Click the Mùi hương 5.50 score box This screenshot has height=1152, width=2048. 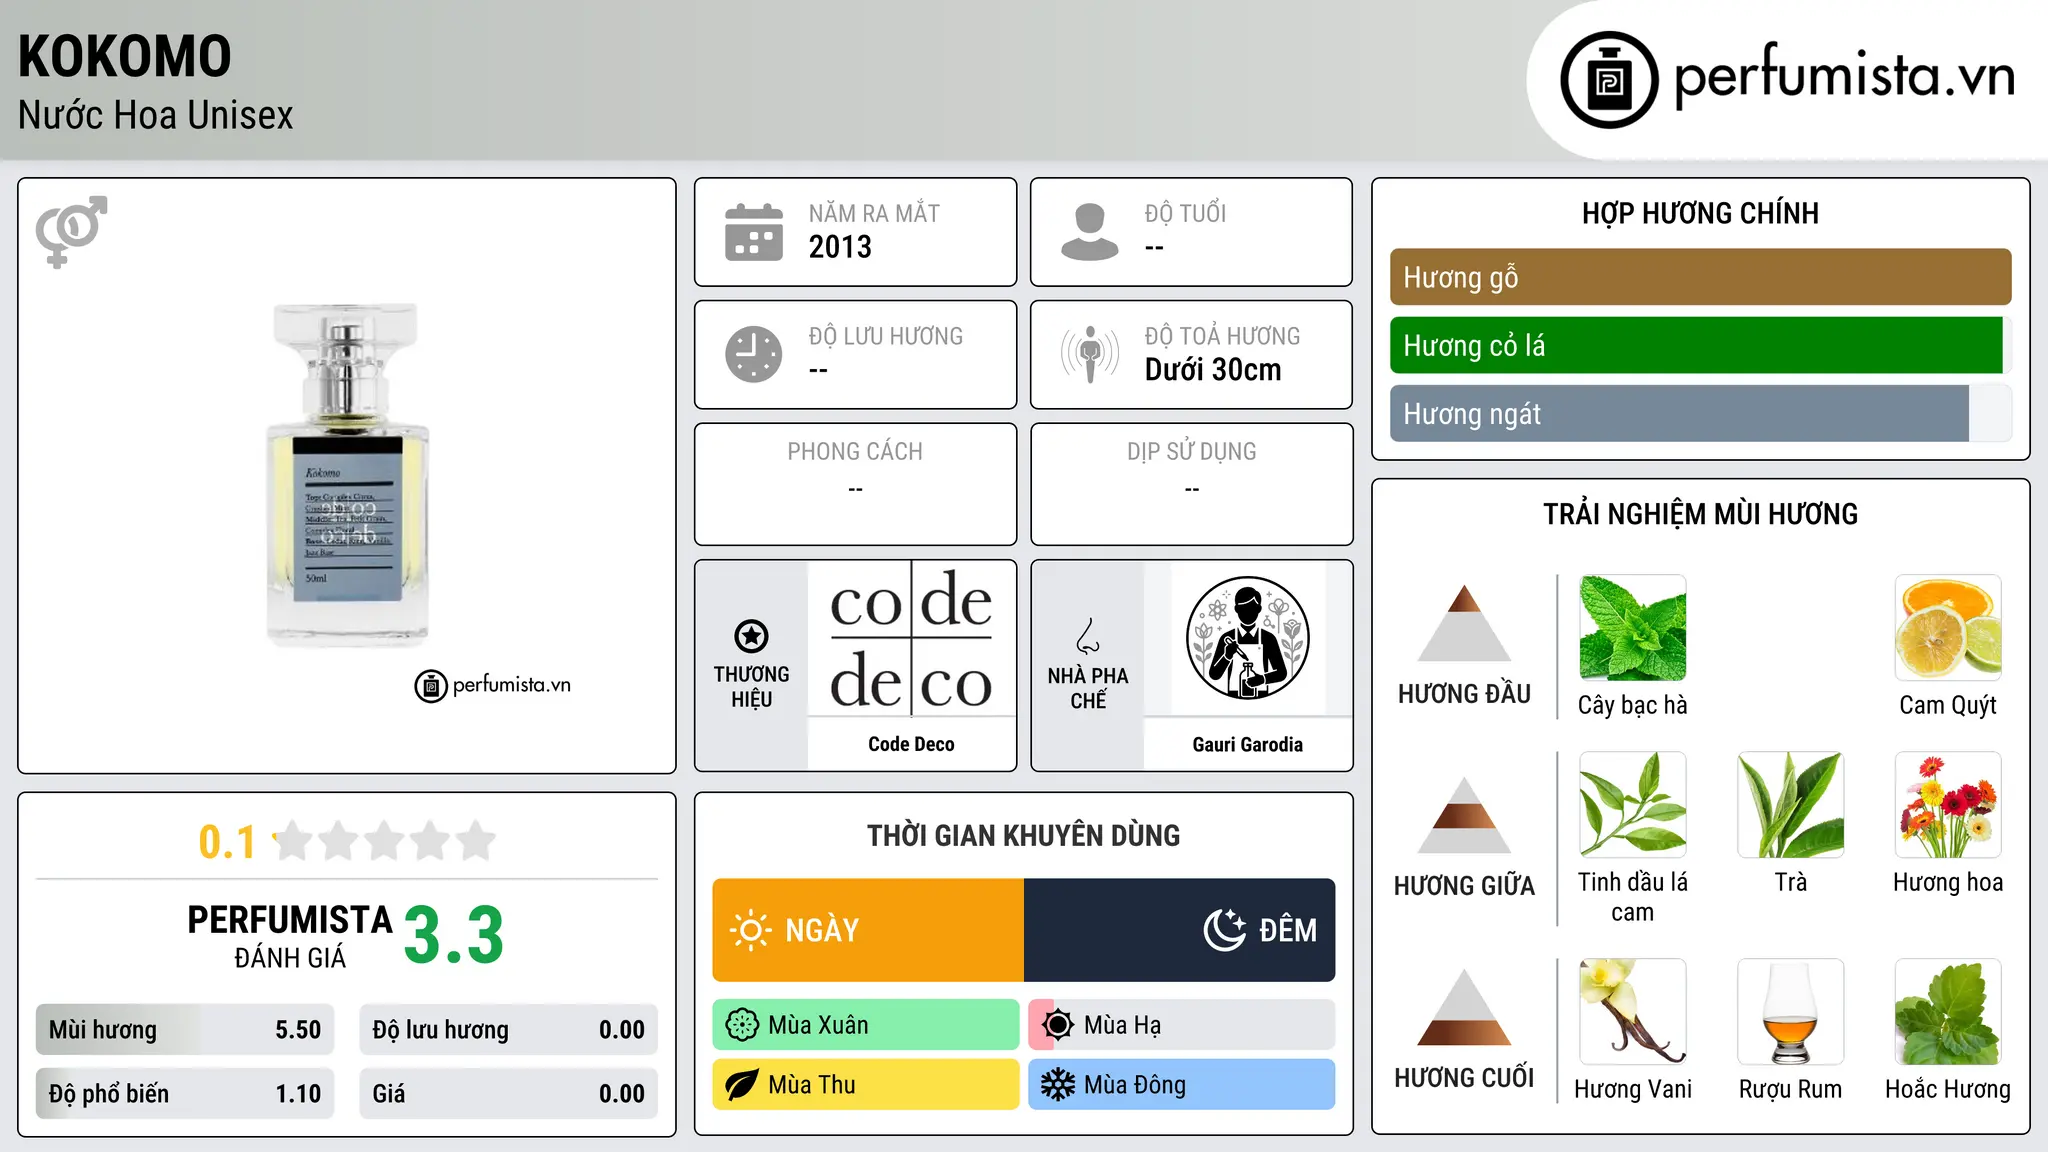pyautogui.click(x=185, y=1030)
